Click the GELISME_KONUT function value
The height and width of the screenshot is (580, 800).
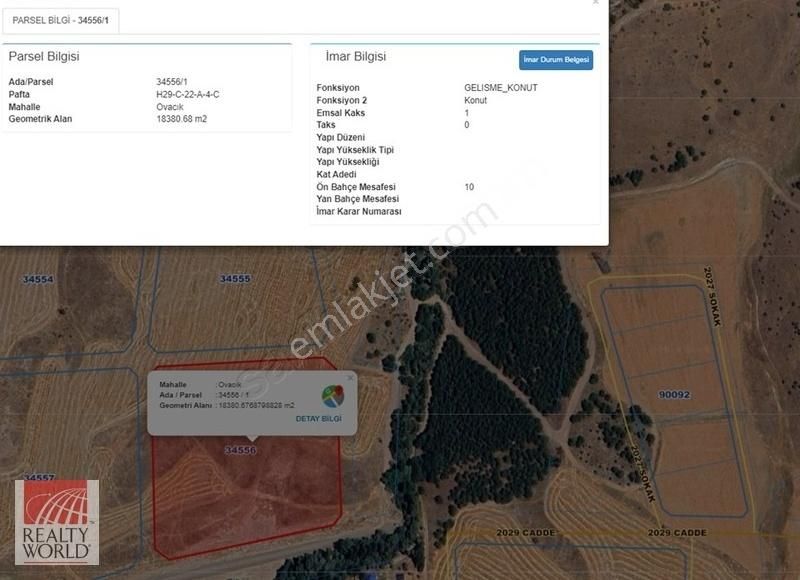501,88
